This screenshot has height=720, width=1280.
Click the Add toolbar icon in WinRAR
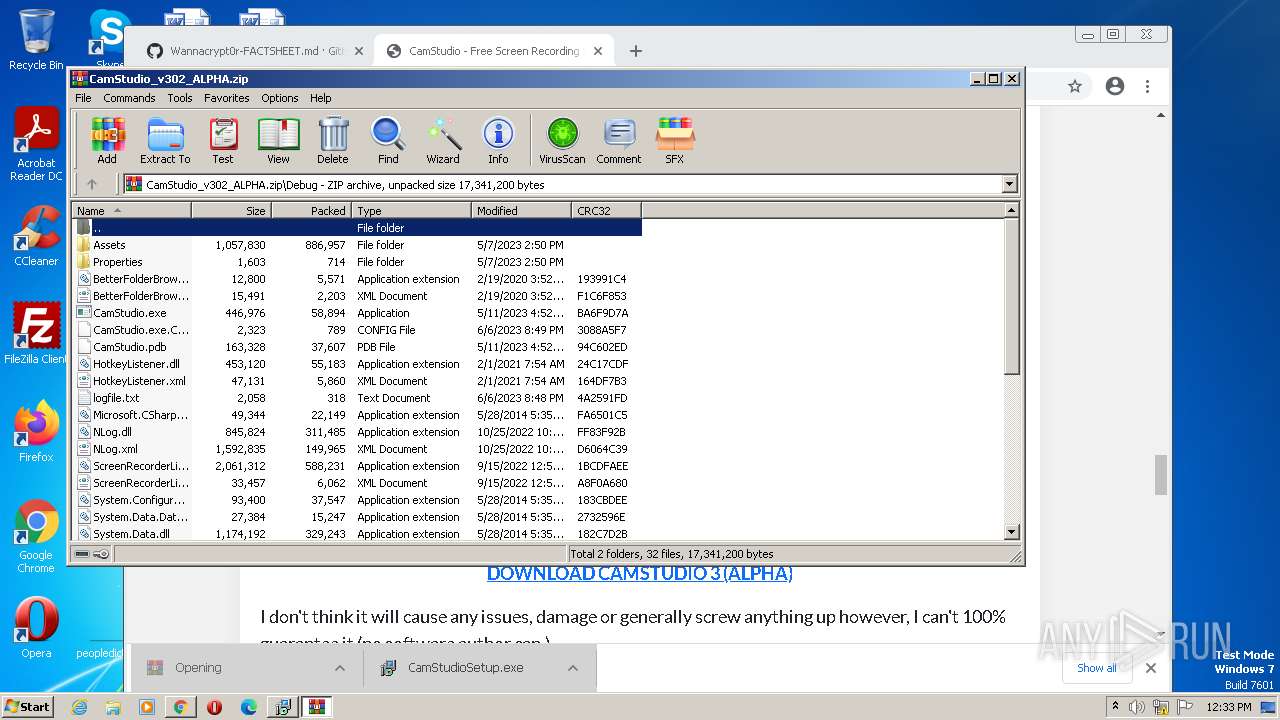[x=107, y=141]
